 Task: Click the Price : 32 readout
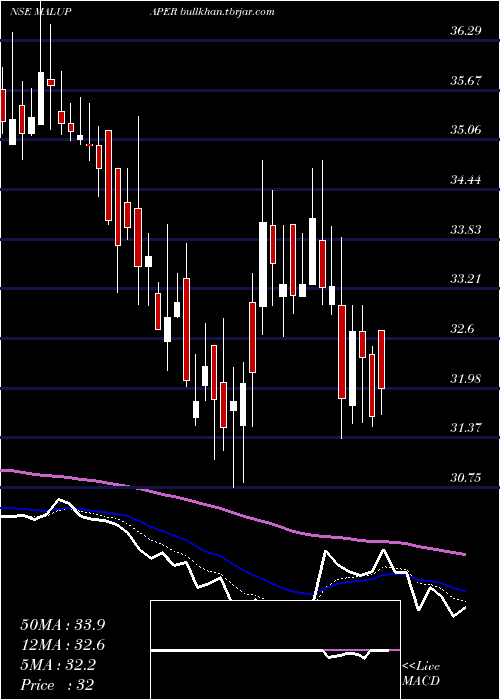point(57,685)
